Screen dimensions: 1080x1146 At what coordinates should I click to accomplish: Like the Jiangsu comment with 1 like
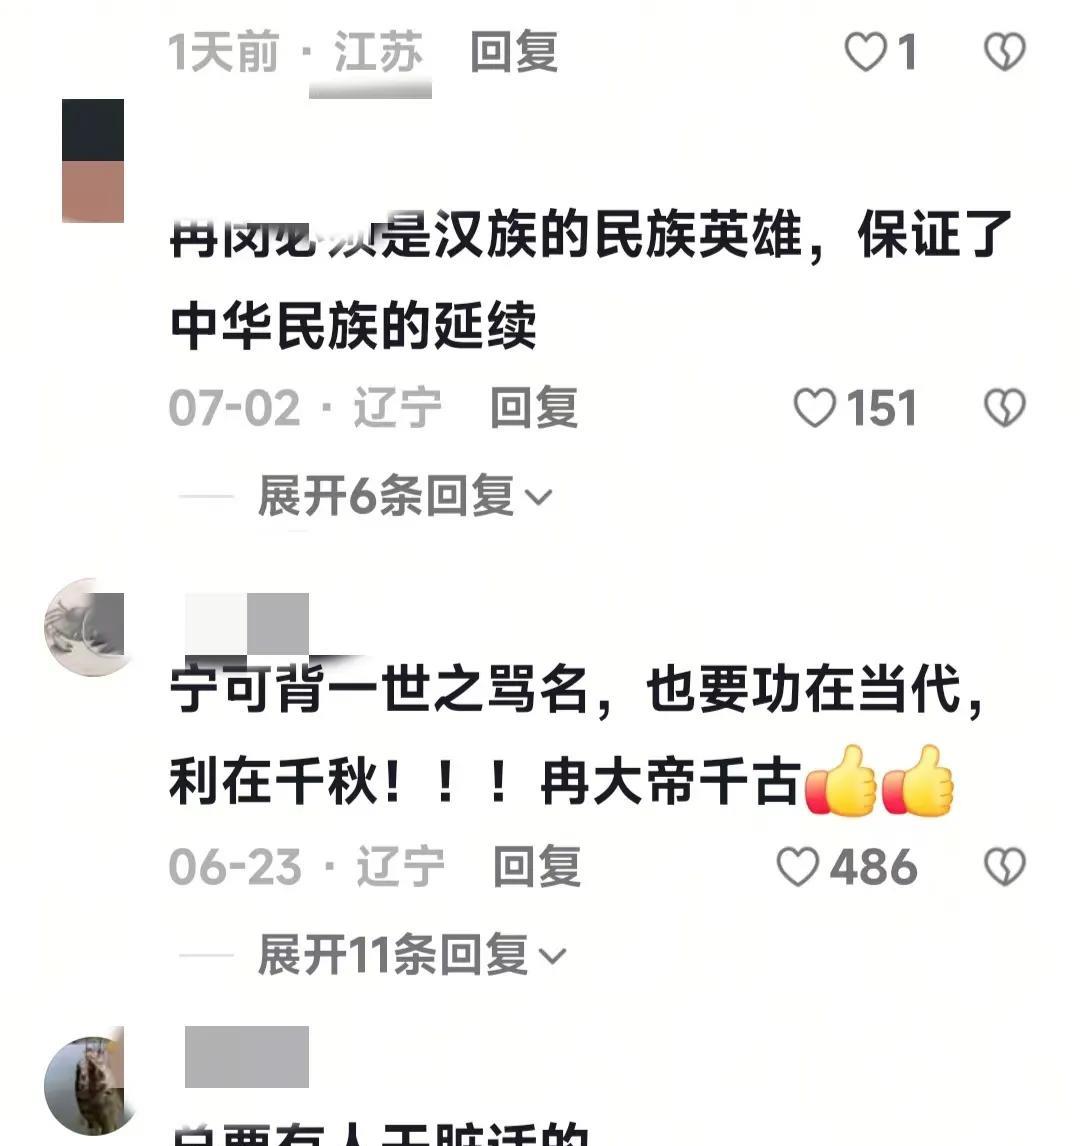[865, 52]
